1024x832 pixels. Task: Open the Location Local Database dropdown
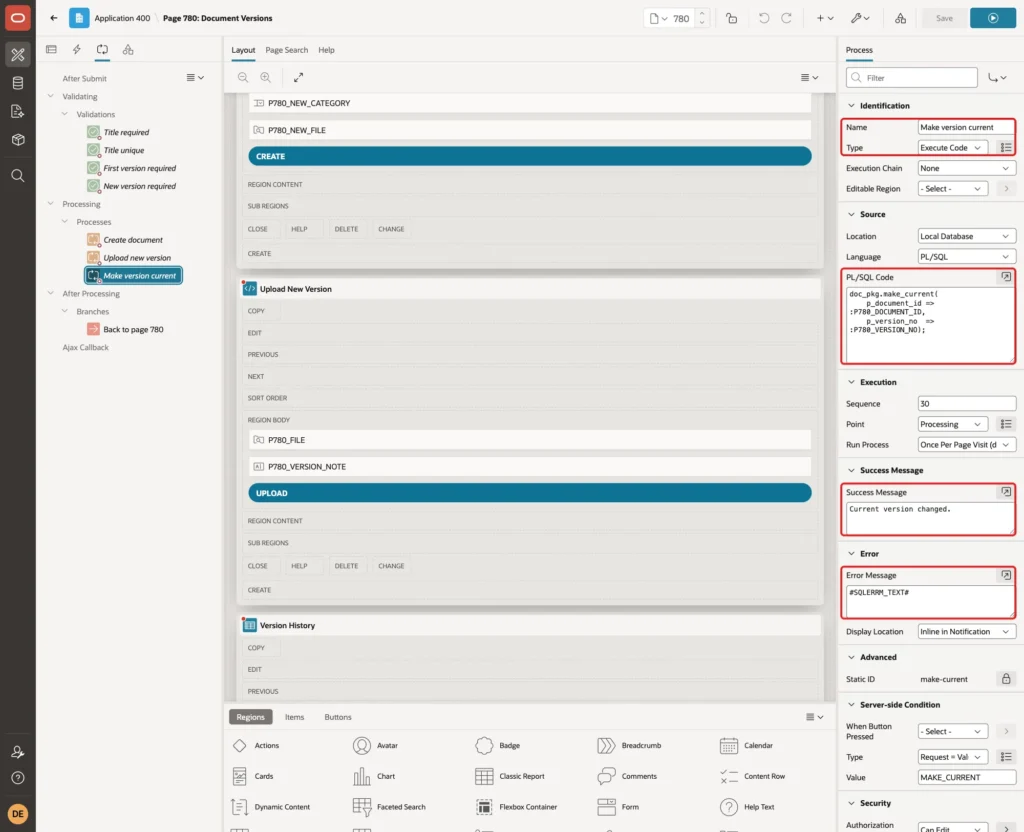click(967, 236)
